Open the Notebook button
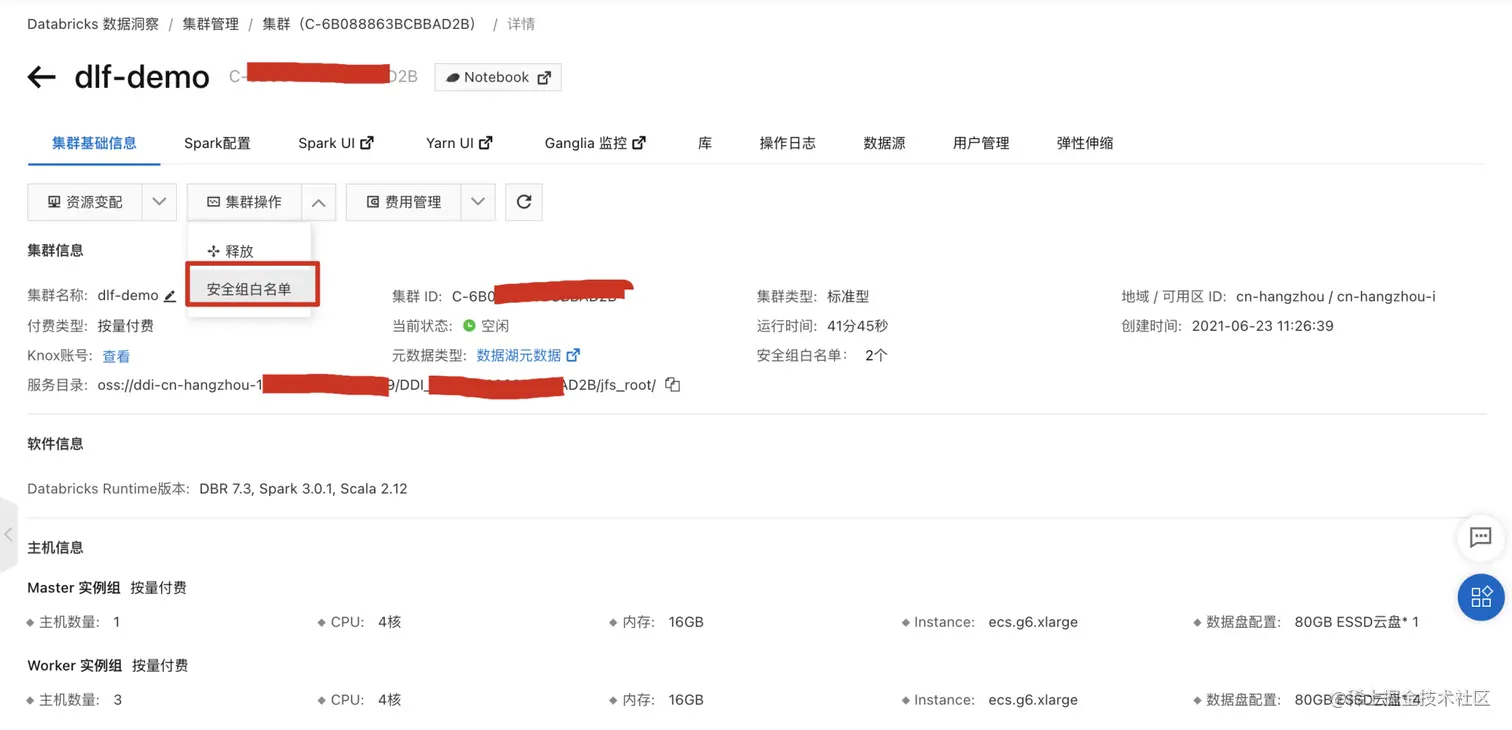 pos(498,77)
